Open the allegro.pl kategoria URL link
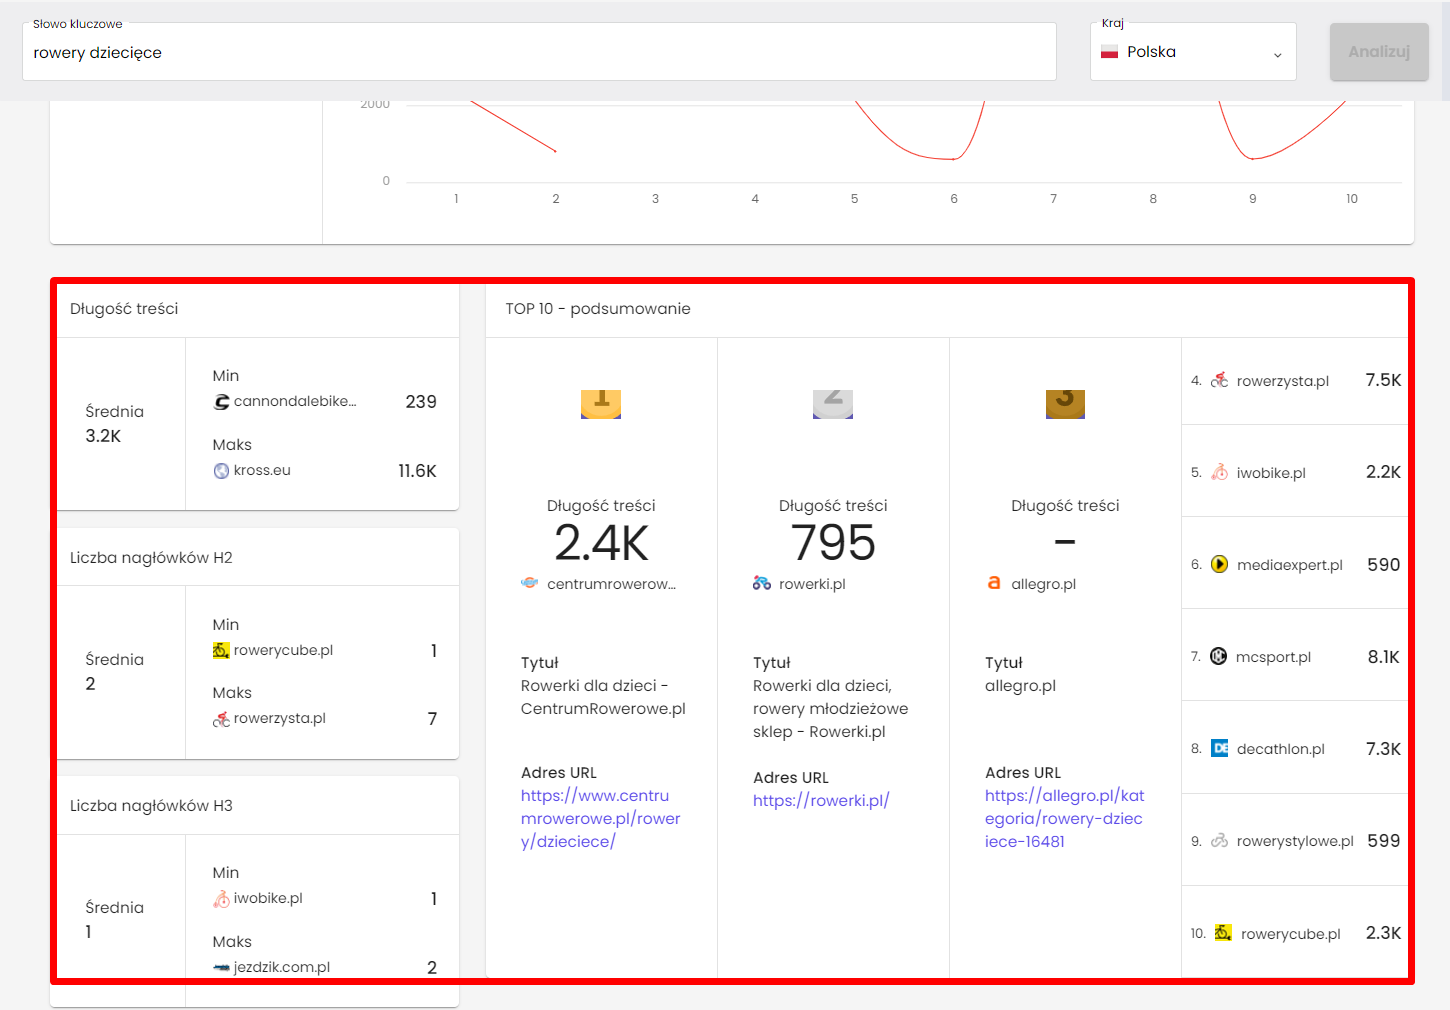Viewport: 1450px width, 1010px height. click(x=1064, y=818)
